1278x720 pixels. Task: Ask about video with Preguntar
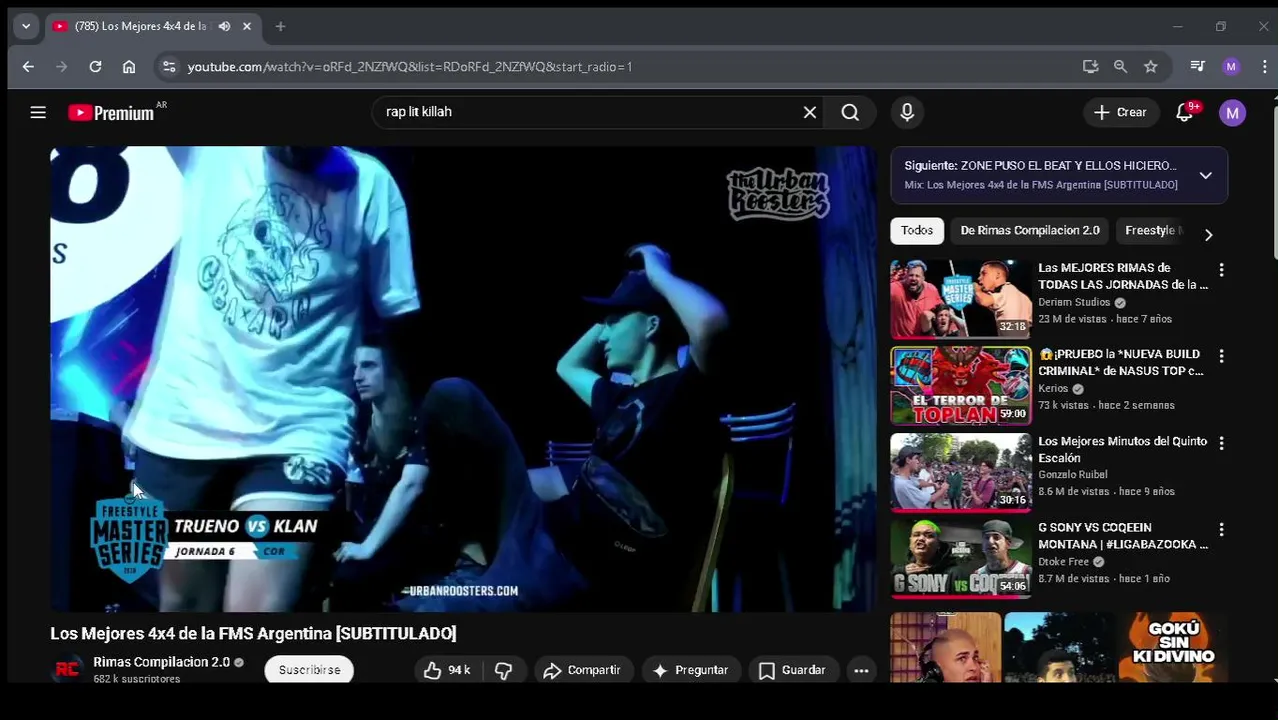click(690, 670)
